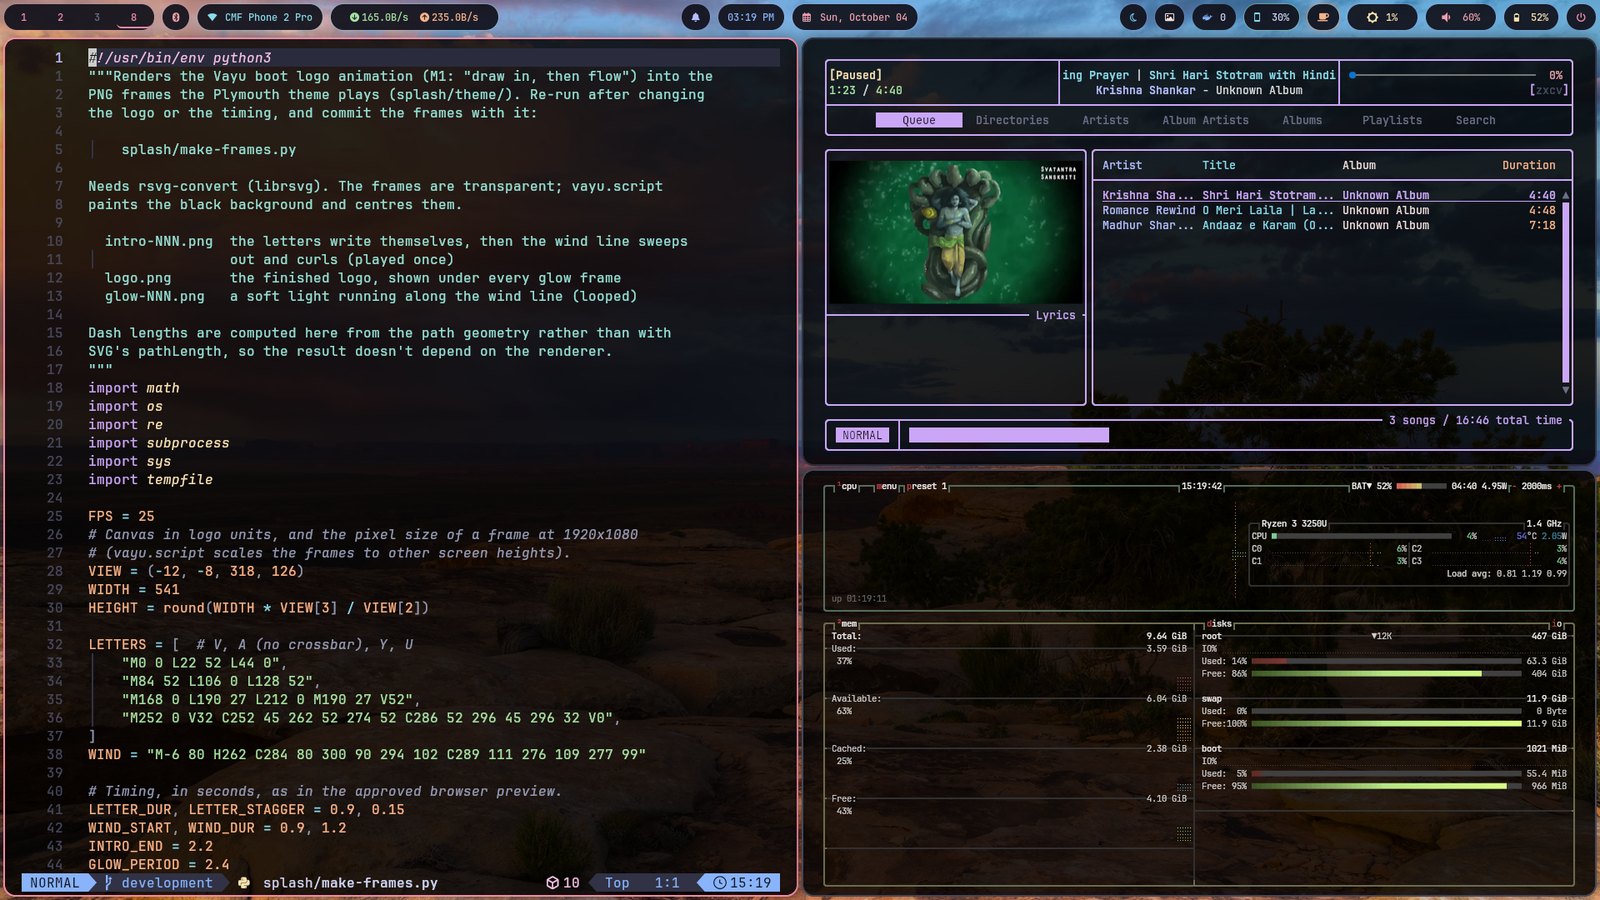Click the calendar icon beside Sun, October 04
The image size is (1600, 900).
point(807,17)
